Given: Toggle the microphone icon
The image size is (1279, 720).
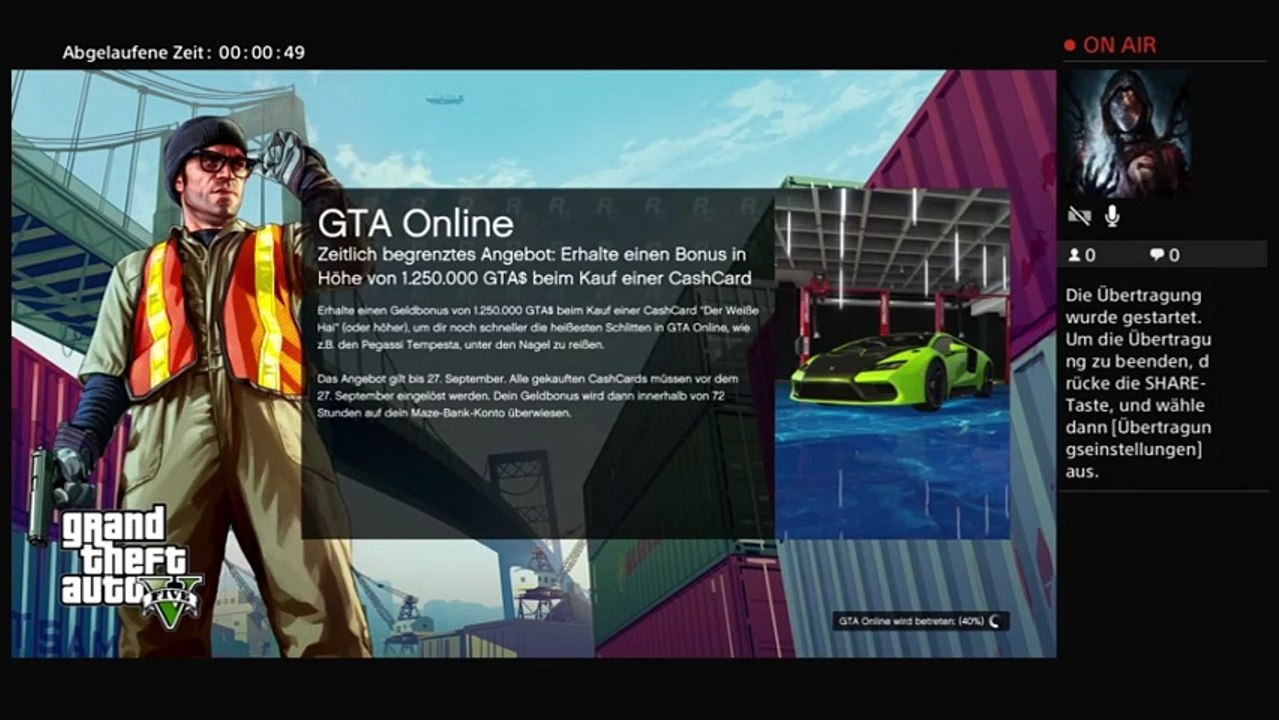Looking at the screenshot, I should coord(1112,216).
